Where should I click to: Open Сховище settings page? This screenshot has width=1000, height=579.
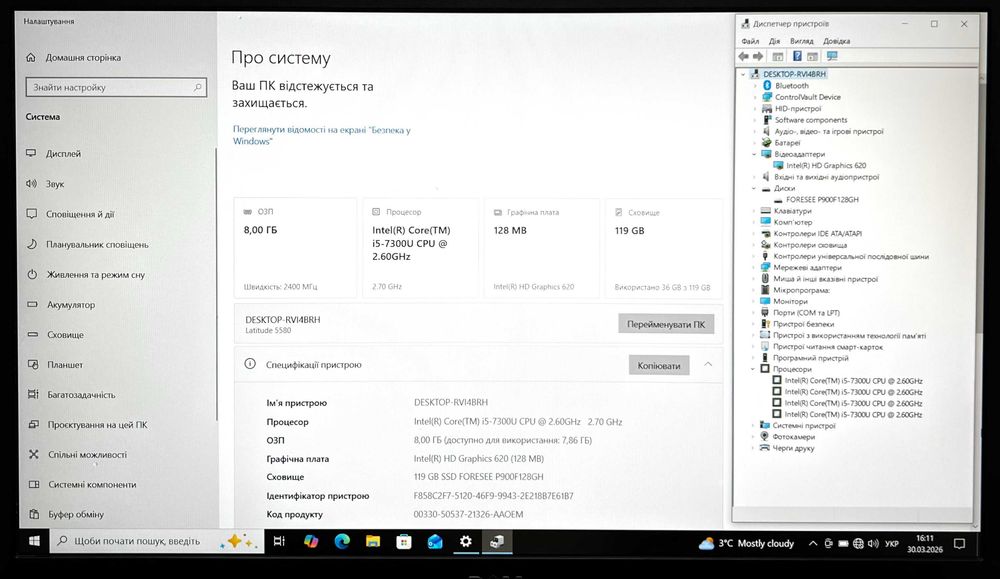[65, 335]
